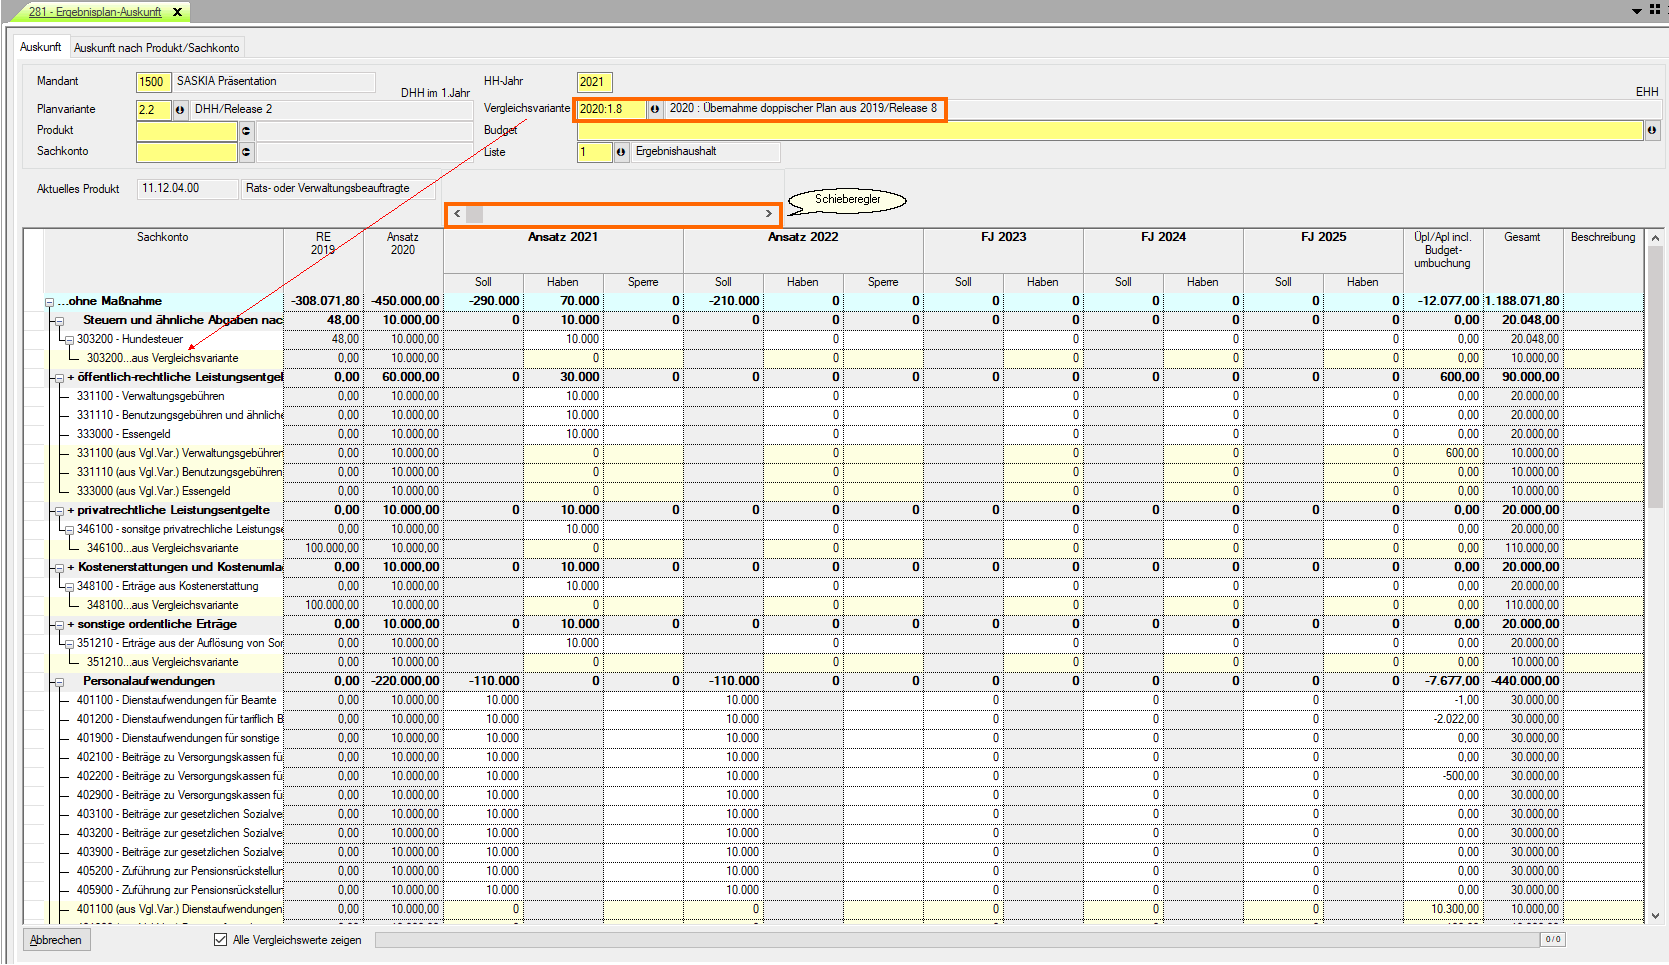Click the Schieberegler right arrow
The width and height of the screenshot is (1669, 965).
point(768,214)
